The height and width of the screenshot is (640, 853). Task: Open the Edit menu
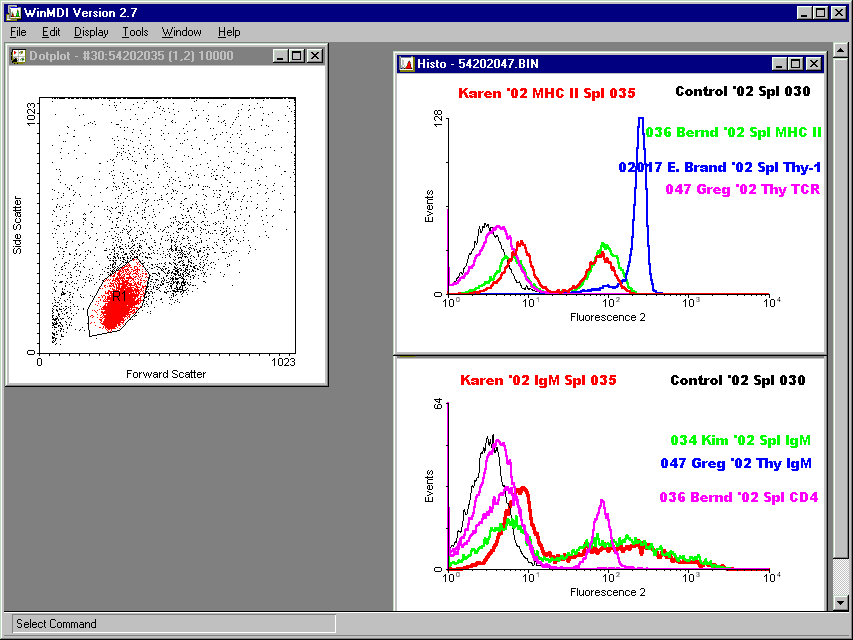(x=51, y=32)
